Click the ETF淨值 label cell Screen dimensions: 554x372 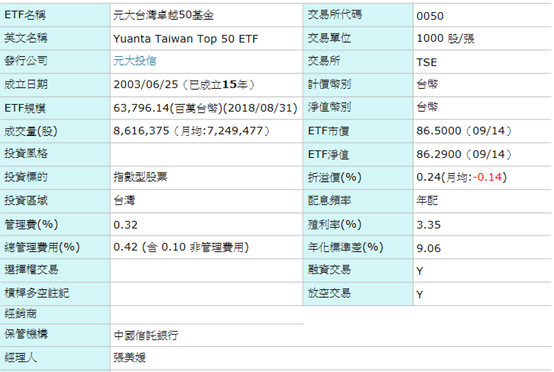(x=358, y=154)
